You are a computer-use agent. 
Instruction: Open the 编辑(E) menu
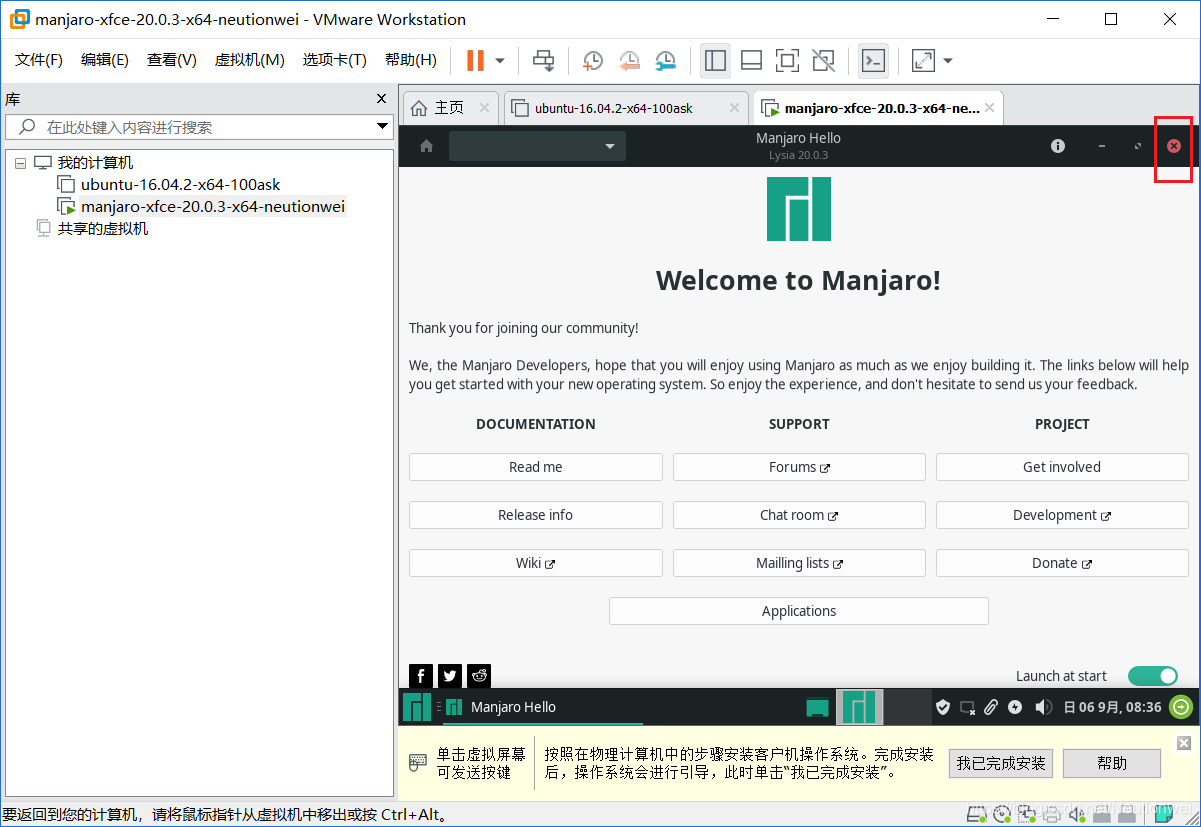click(105, 60)
